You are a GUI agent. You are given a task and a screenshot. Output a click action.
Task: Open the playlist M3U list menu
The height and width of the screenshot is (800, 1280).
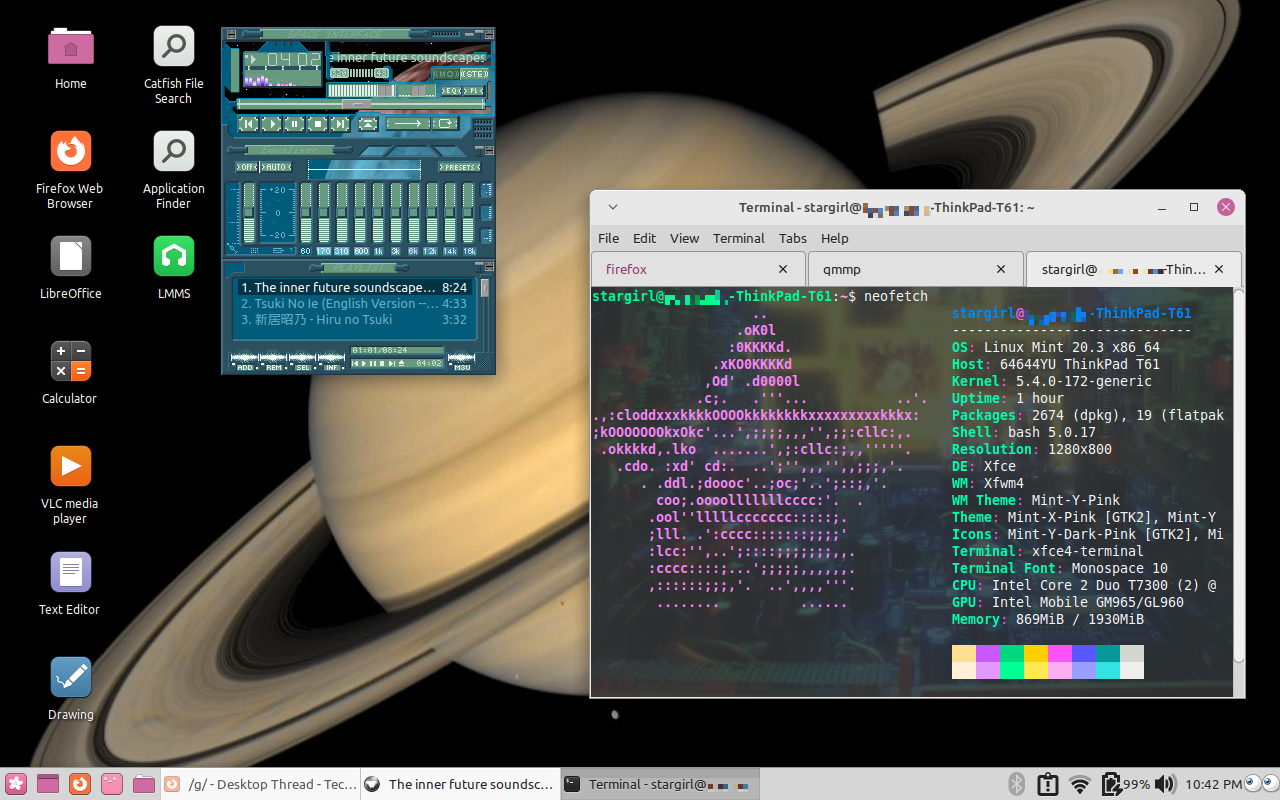461,364
